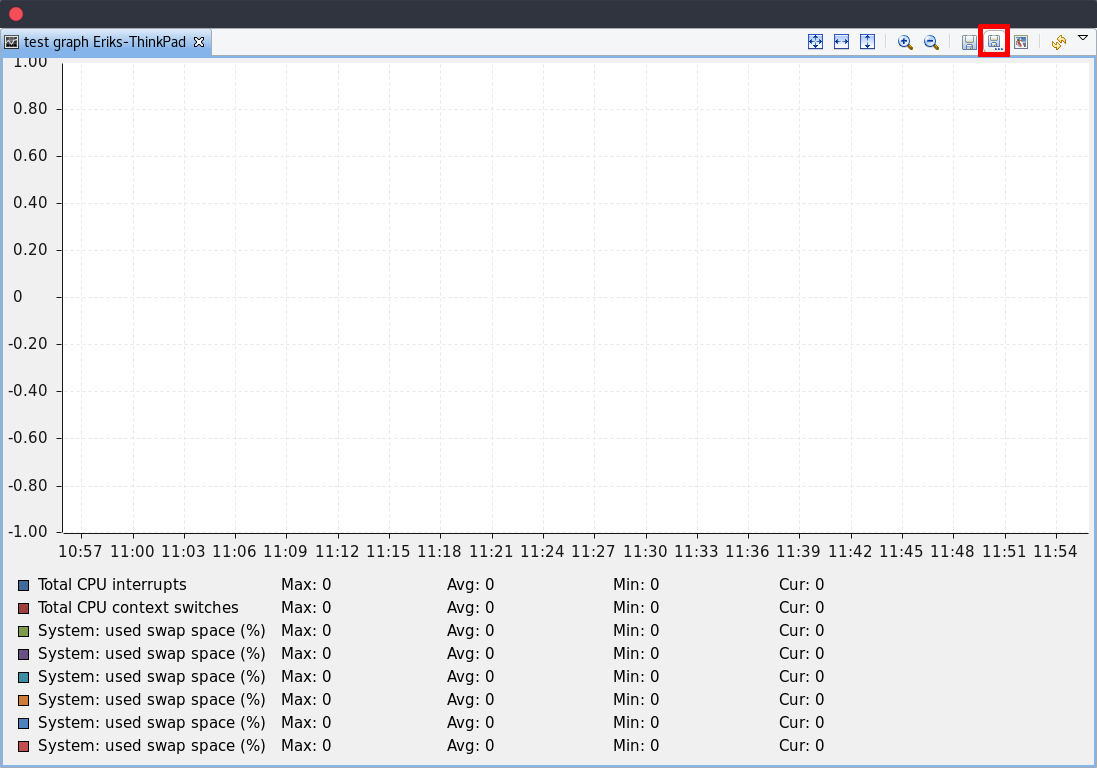Close the test graph tab
The height and width of the screenshot is (768, 1097).
[x=198, y=42]
